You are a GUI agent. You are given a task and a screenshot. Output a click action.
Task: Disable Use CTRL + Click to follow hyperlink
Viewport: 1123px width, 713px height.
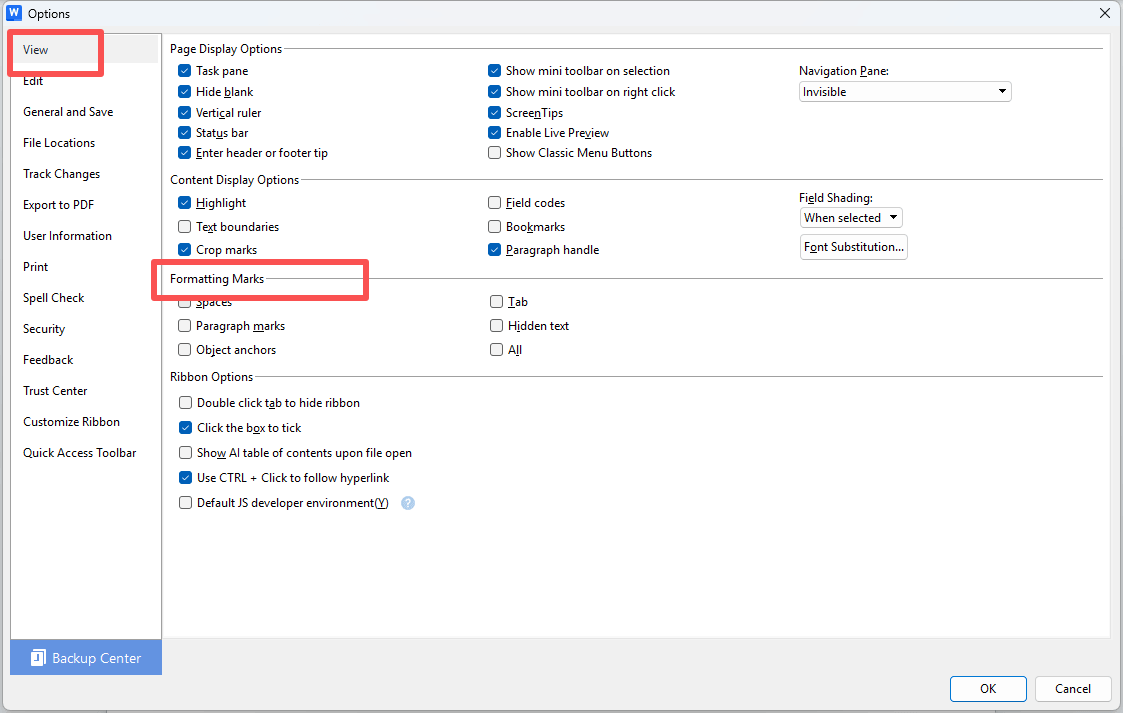[x=185, y=478]
